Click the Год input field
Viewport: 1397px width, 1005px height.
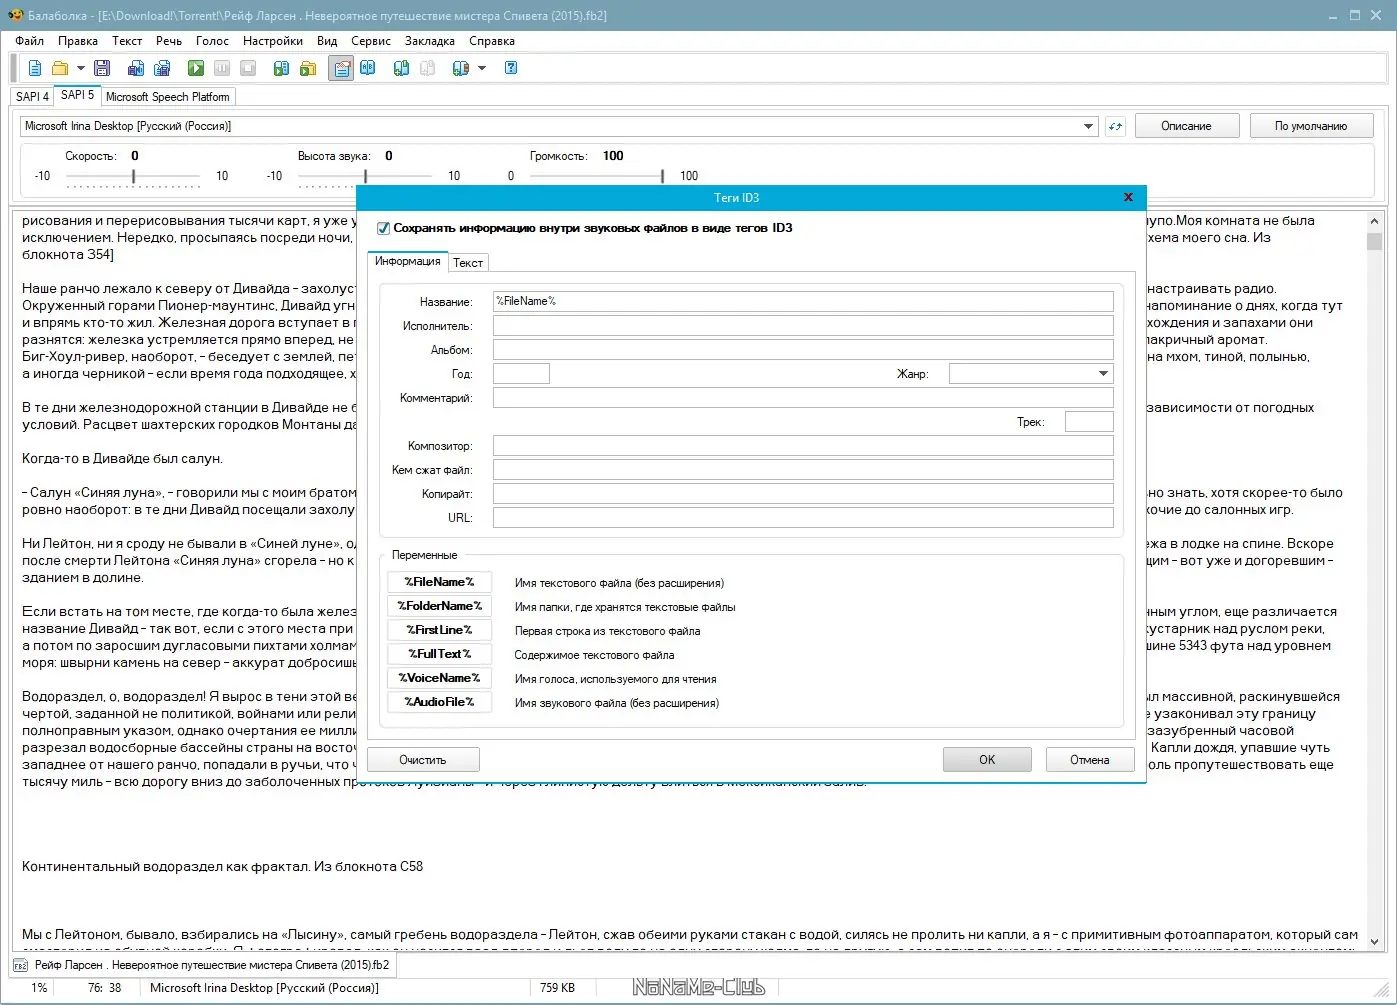point(521,374)
